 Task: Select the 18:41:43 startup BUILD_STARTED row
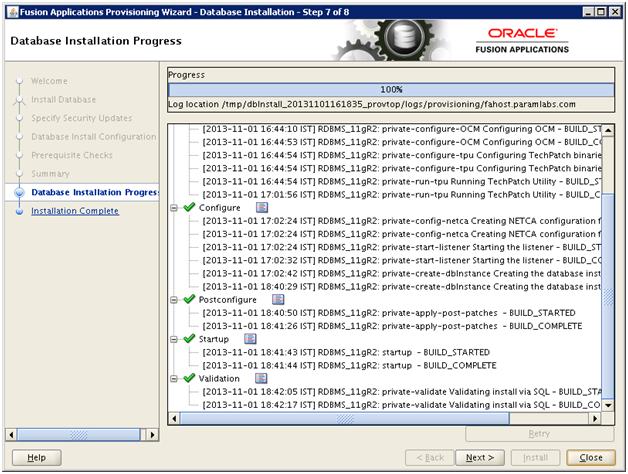tap(346, 352)
